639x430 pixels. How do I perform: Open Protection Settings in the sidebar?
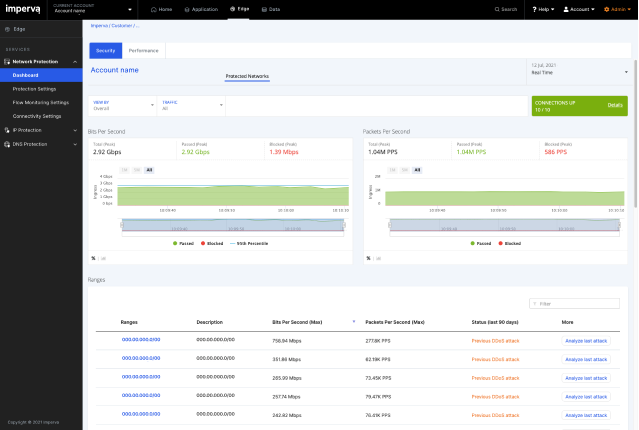pyautogui.click(x=34, y=89)
